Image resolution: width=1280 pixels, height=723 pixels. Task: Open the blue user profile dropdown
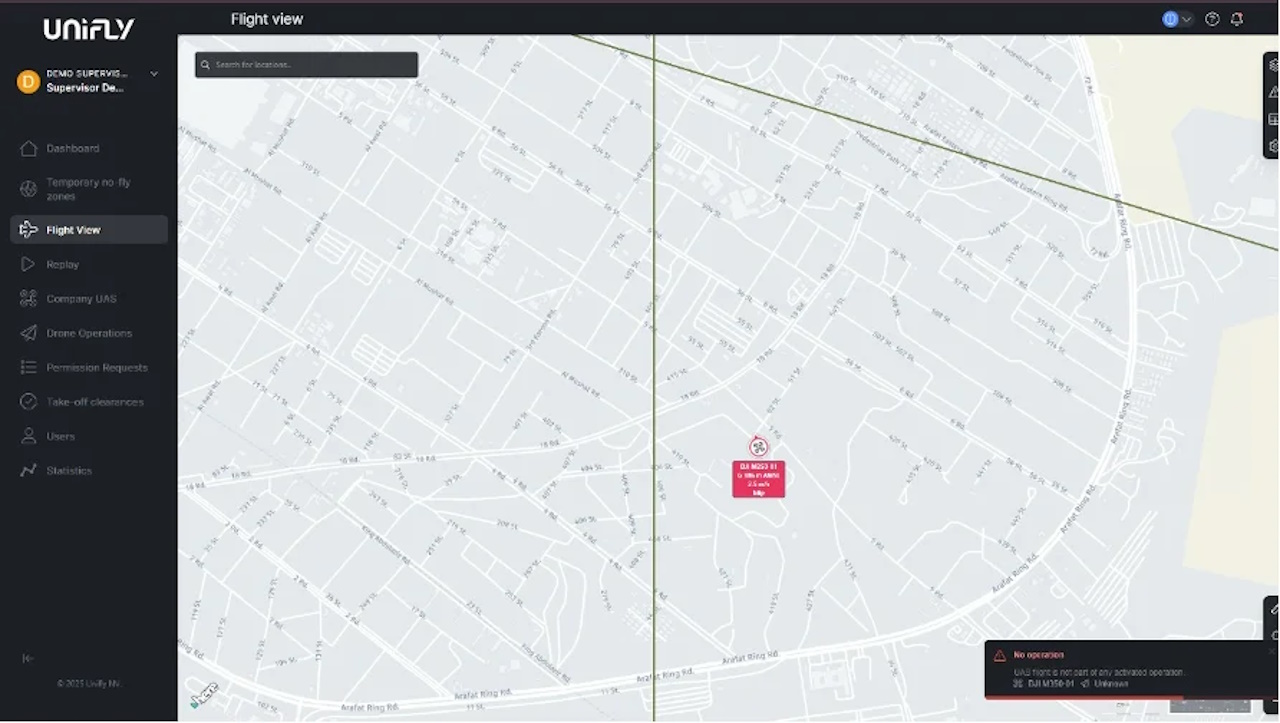1177,19
